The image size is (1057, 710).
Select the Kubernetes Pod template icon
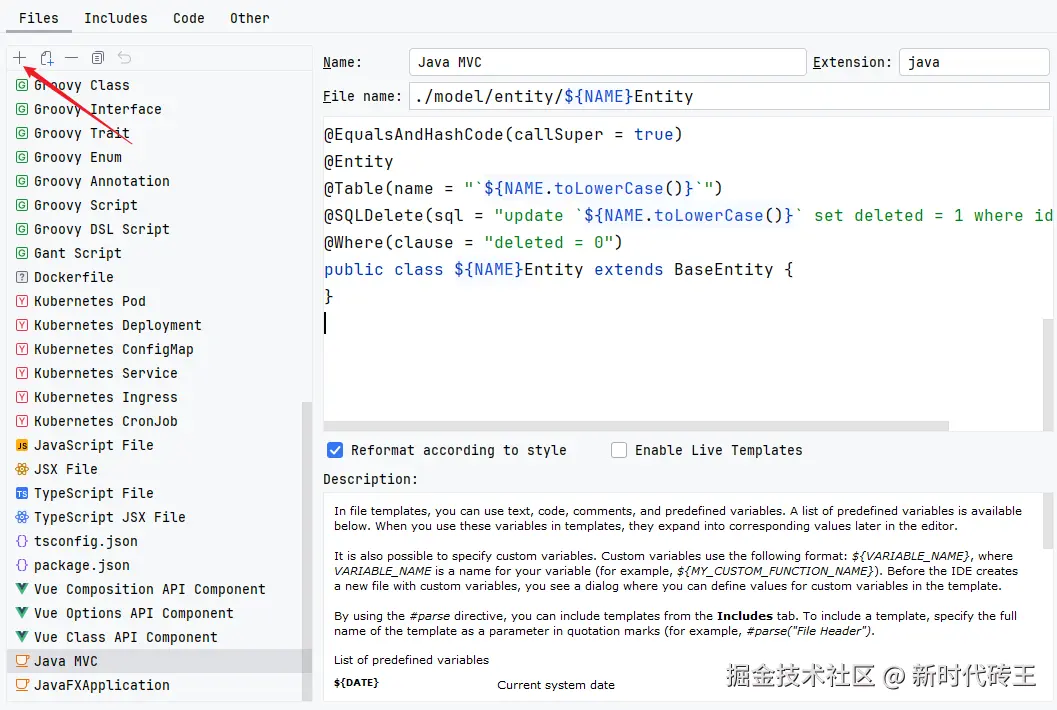(x=22, y=301)
